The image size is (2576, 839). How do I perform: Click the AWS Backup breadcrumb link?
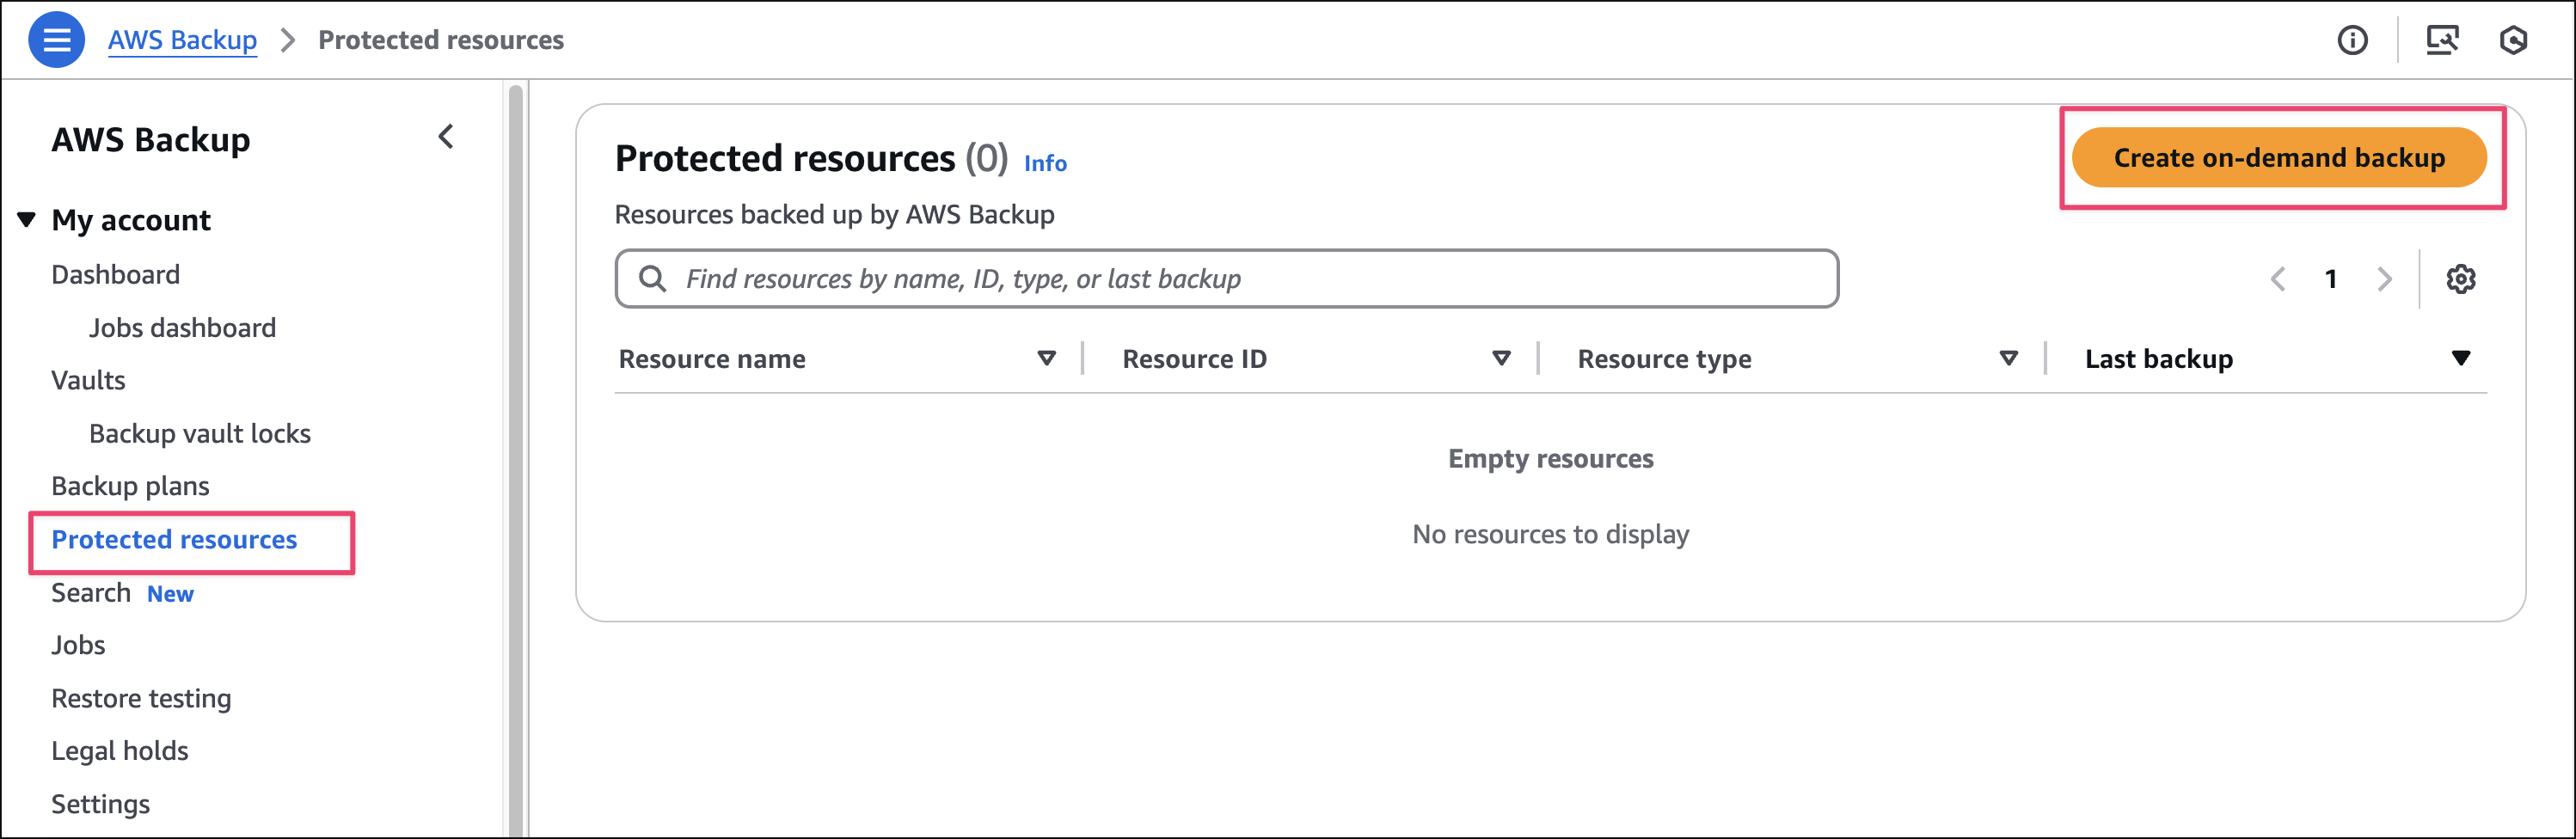pos(182,40)
